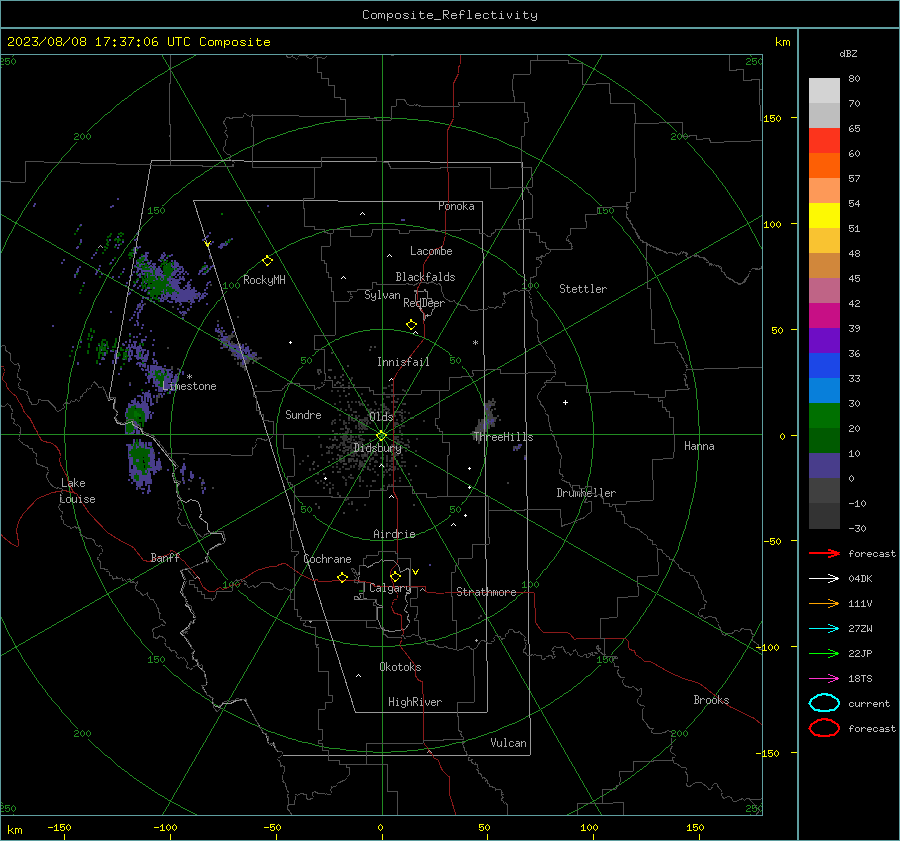Click the Stettler city label
Viewport: 900px width, 841px height.
pyautogui.click(x=583, y=289)
